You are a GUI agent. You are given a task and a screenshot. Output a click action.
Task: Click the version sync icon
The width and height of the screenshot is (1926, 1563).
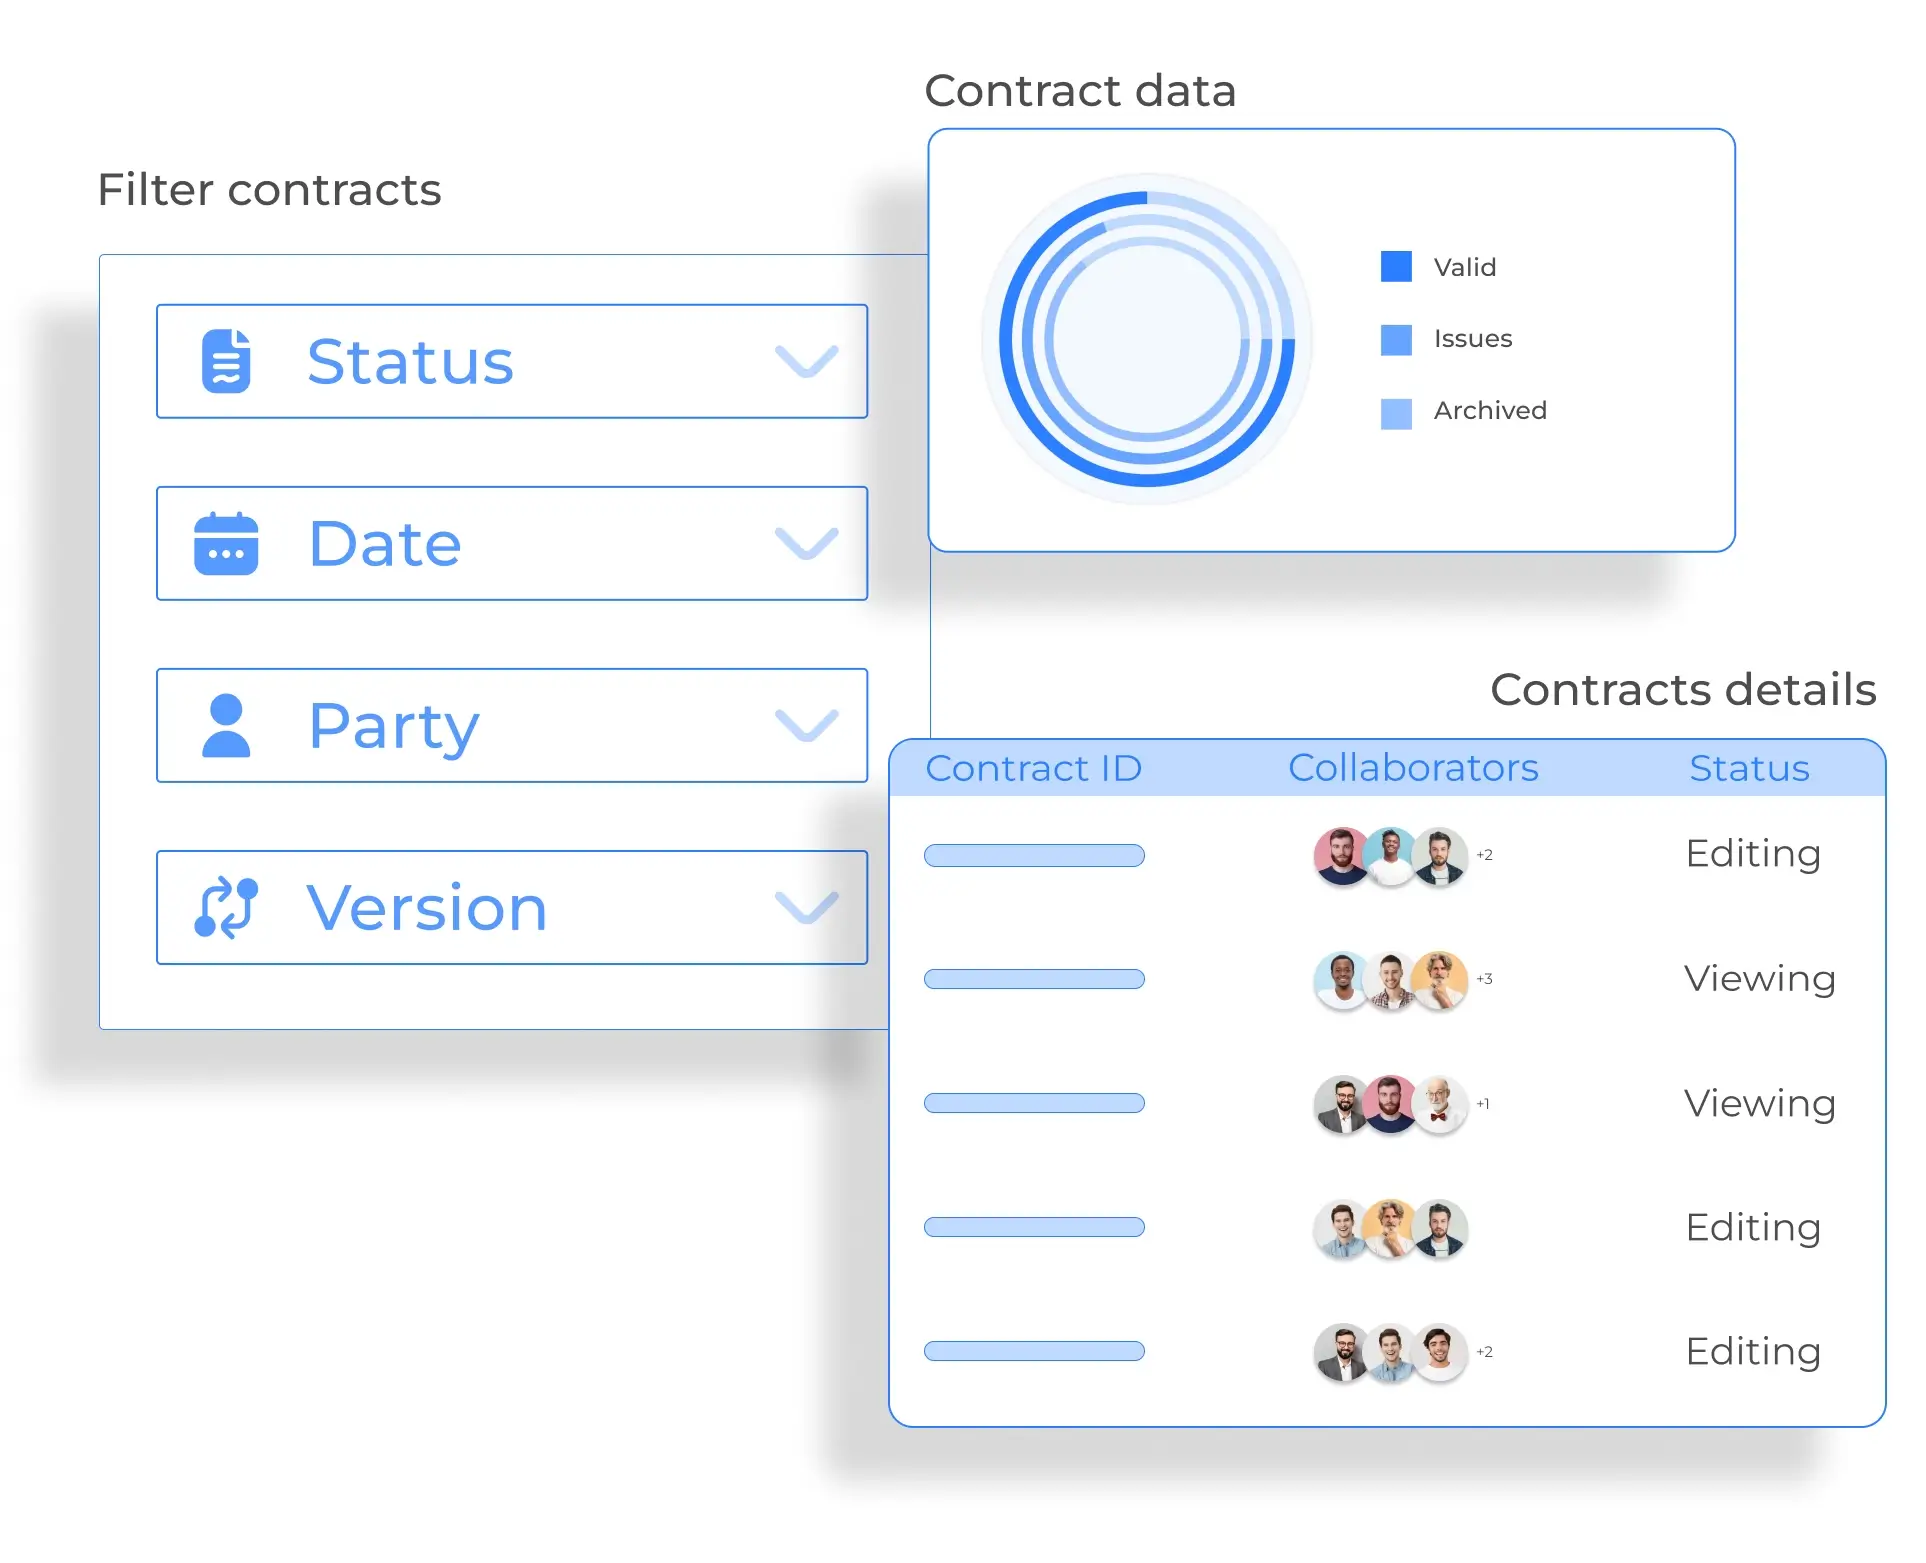tap(226, 908)
